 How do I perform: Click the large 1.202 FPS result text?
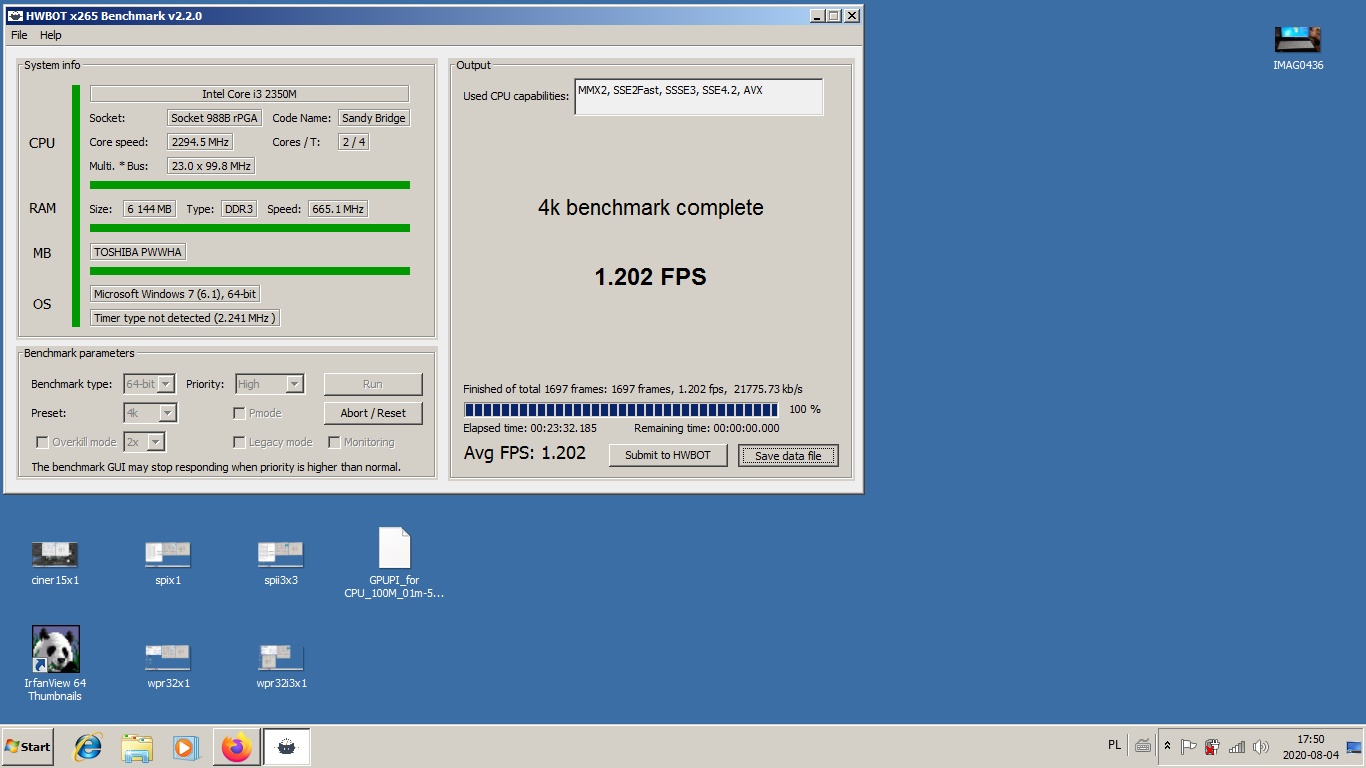coord(651,277)
